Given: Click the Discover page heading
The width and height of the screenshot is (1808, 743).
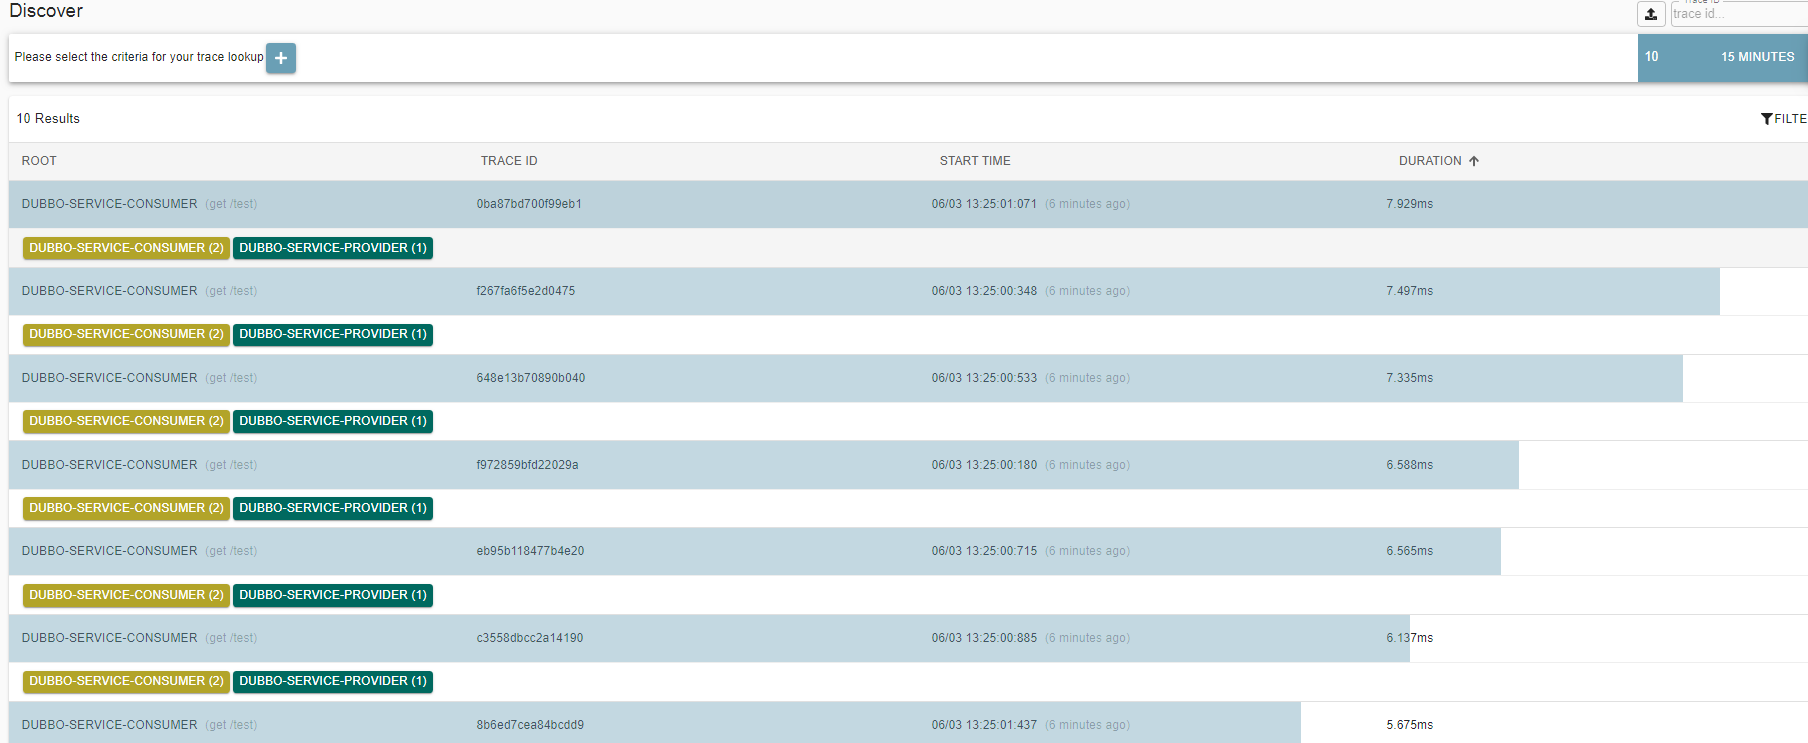Looking at the screenshot, I should pyautogui.click(x=46, y=11).
